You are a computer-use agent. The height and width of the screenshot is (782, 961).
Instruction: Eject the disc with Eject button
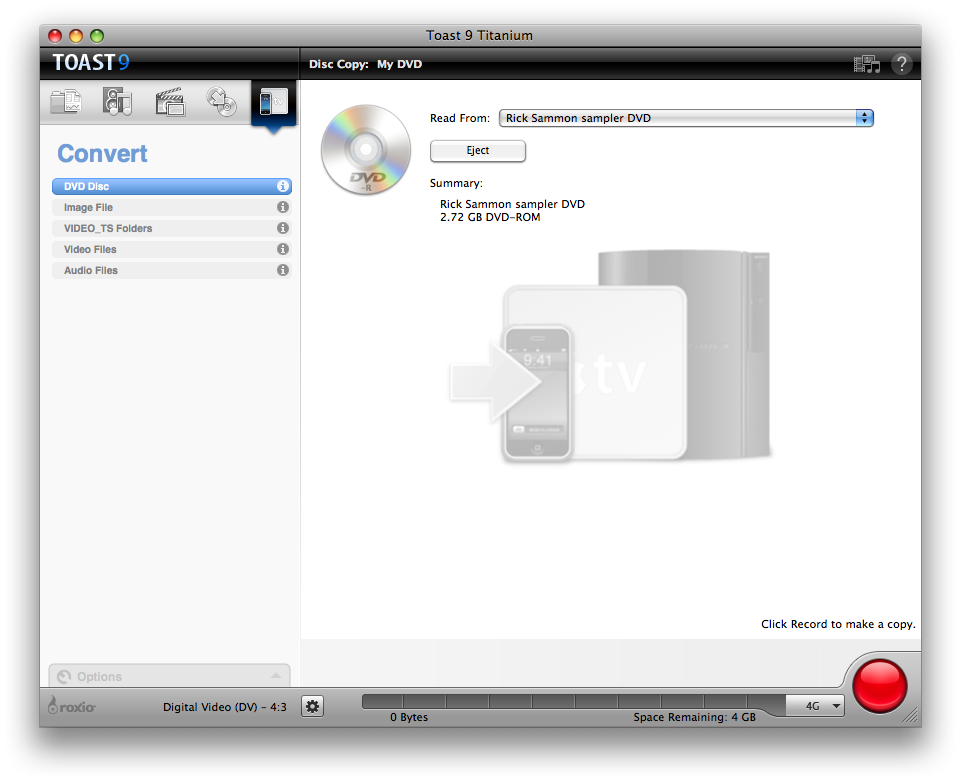tap(477, 151)
